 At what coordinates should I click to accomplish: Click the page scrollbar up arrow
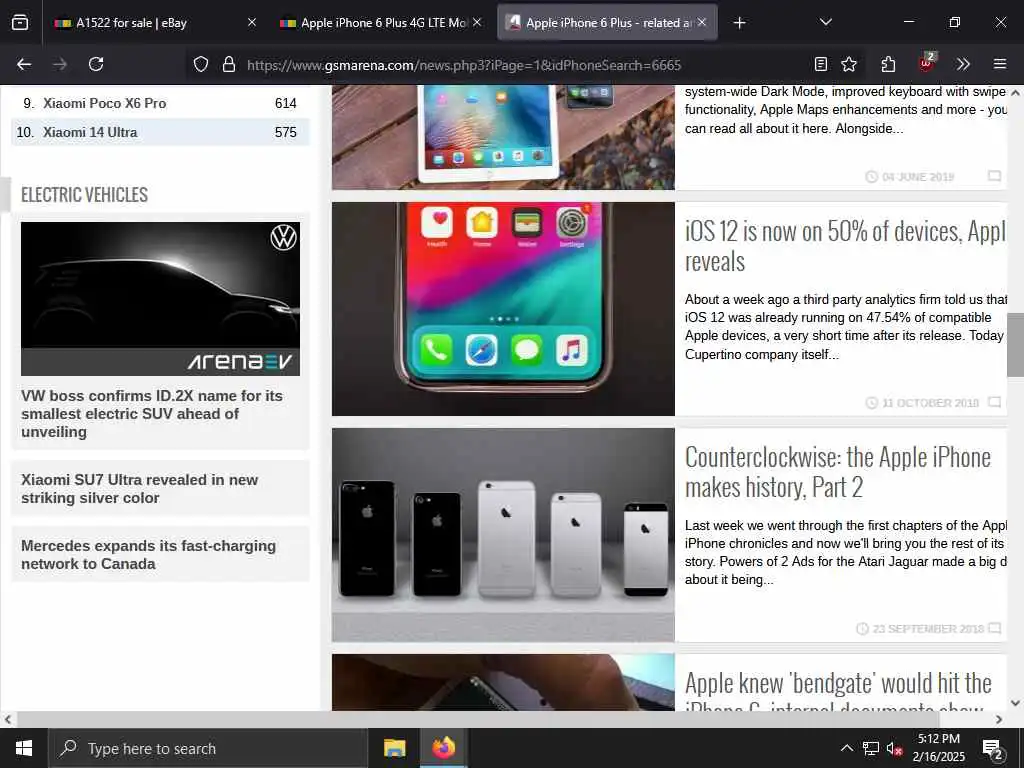coord(1016,93)
